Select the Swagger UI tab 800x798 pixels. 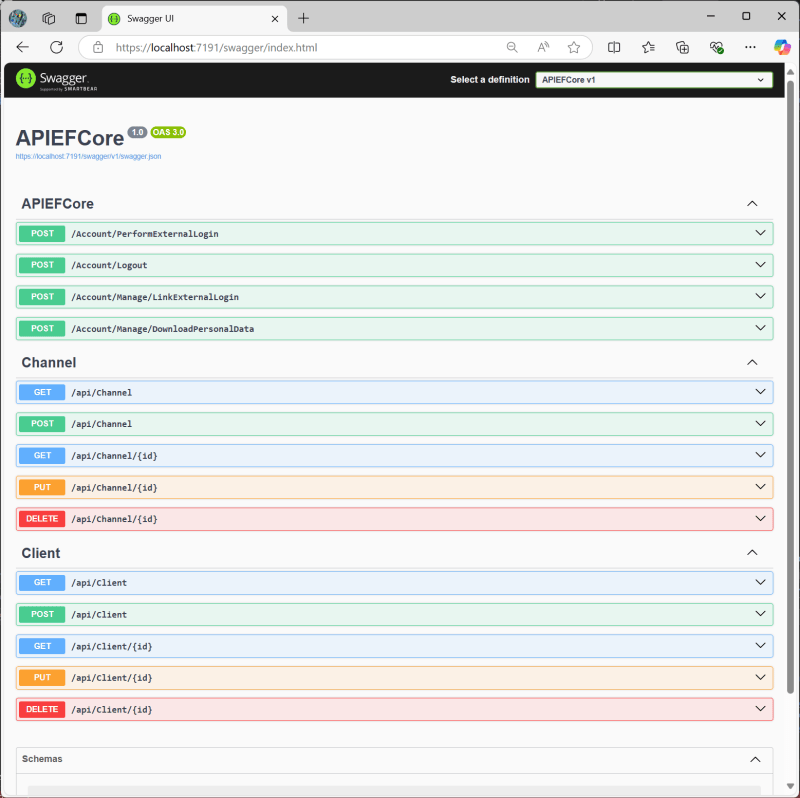tap(194, 19)
